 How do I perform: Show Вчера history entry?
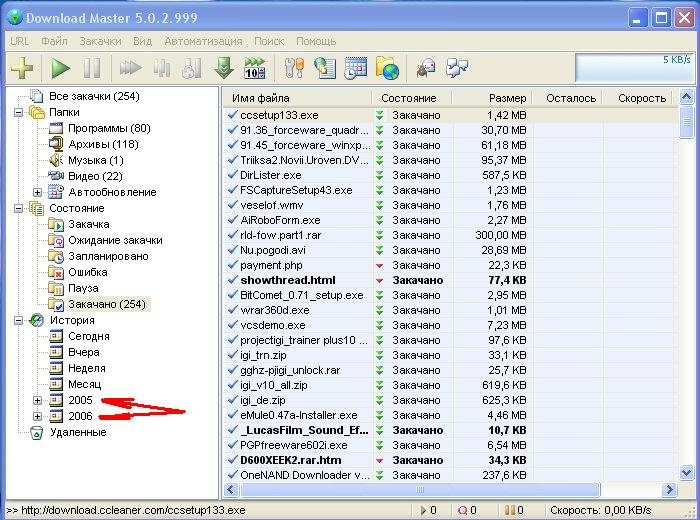tap(83, 353)
